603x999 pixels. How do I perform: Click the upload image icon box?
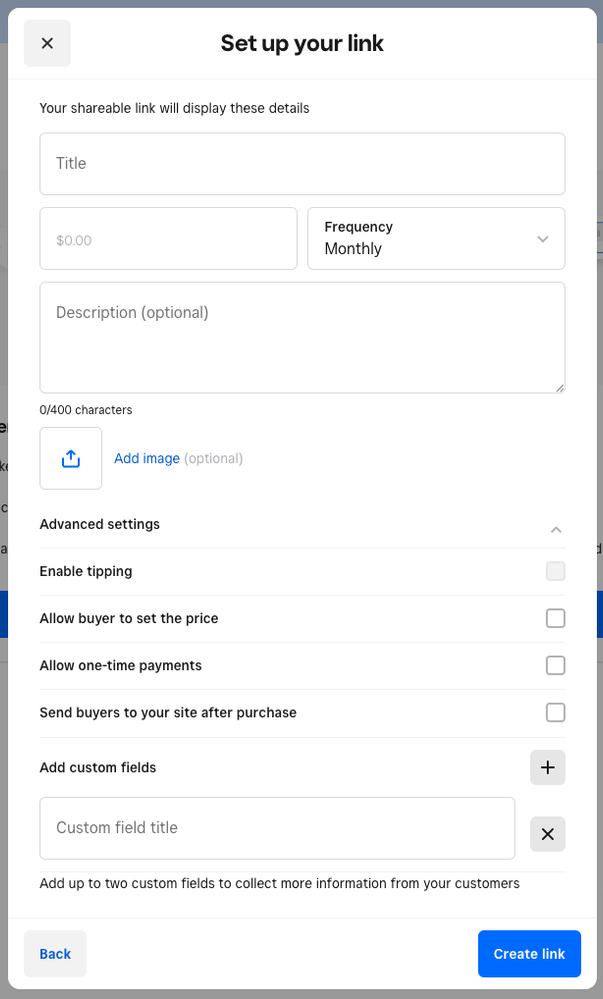tap(71, 458)
